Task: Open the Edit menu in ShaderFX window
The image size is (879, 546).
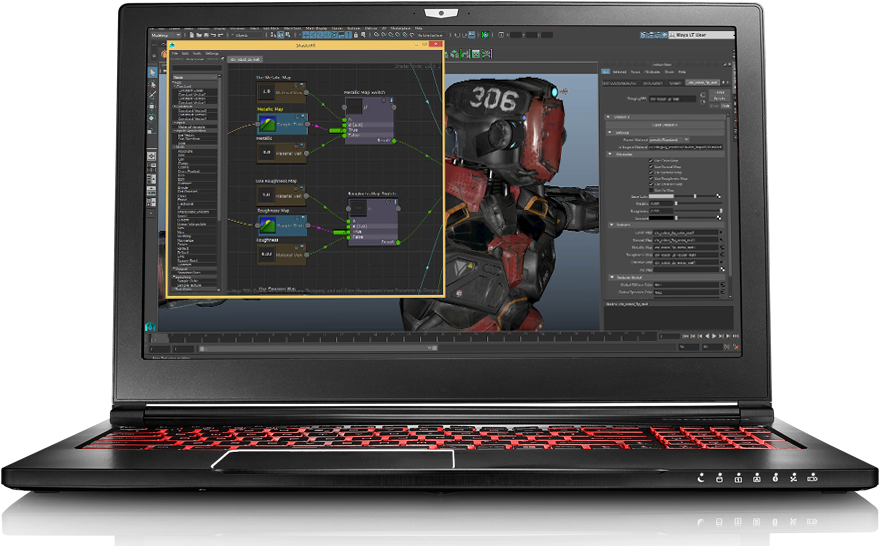Action: click(185, 53)
